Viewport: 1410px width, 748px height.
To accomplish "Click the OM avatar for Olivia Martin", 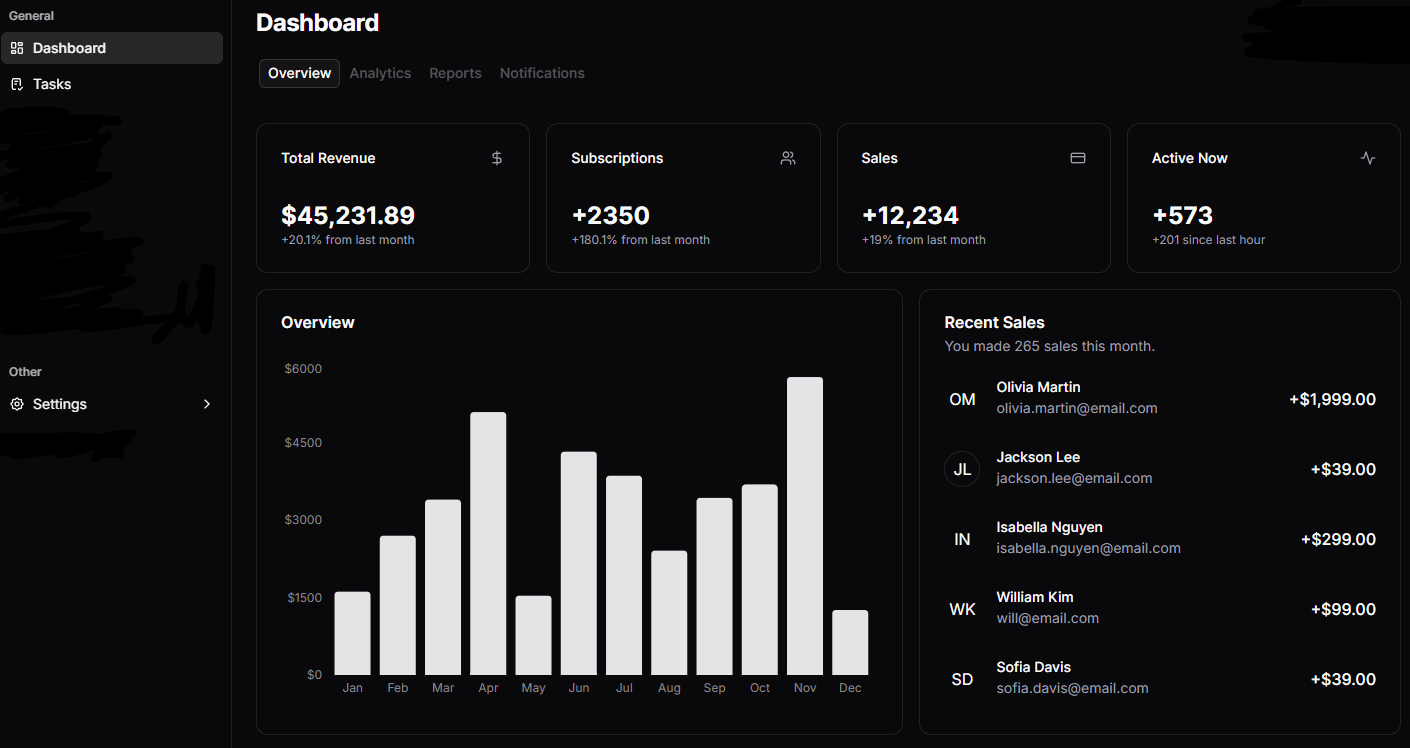I will [x=962, y=399].
